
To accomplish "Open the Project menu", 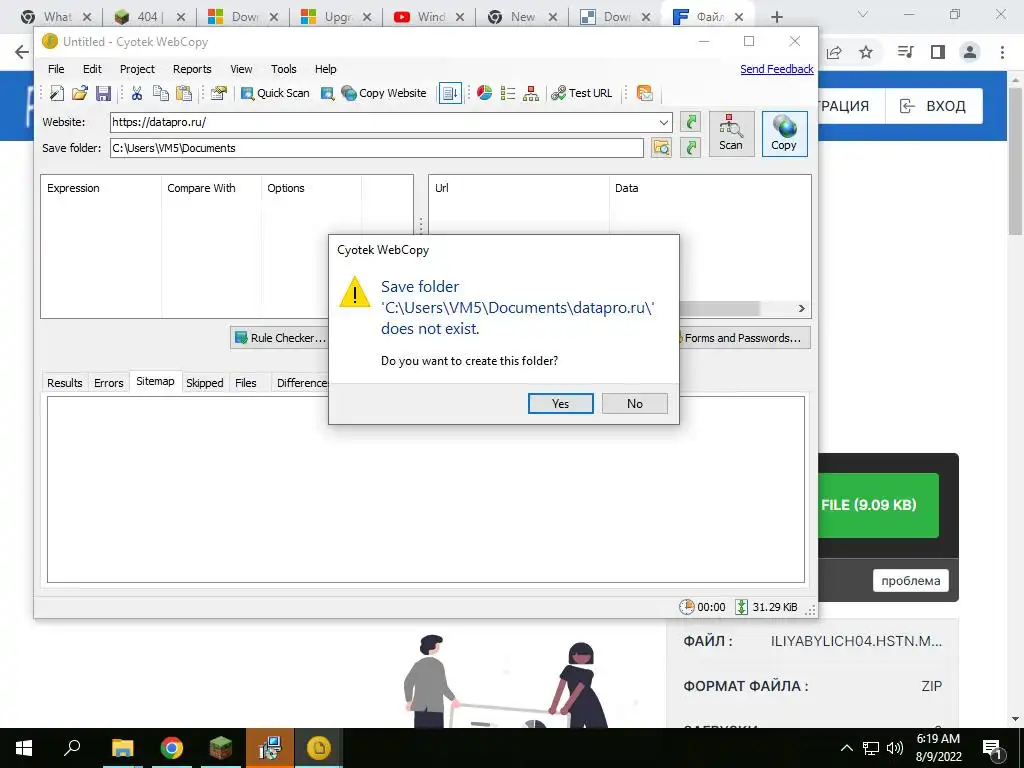I will [x=137, y=69].
